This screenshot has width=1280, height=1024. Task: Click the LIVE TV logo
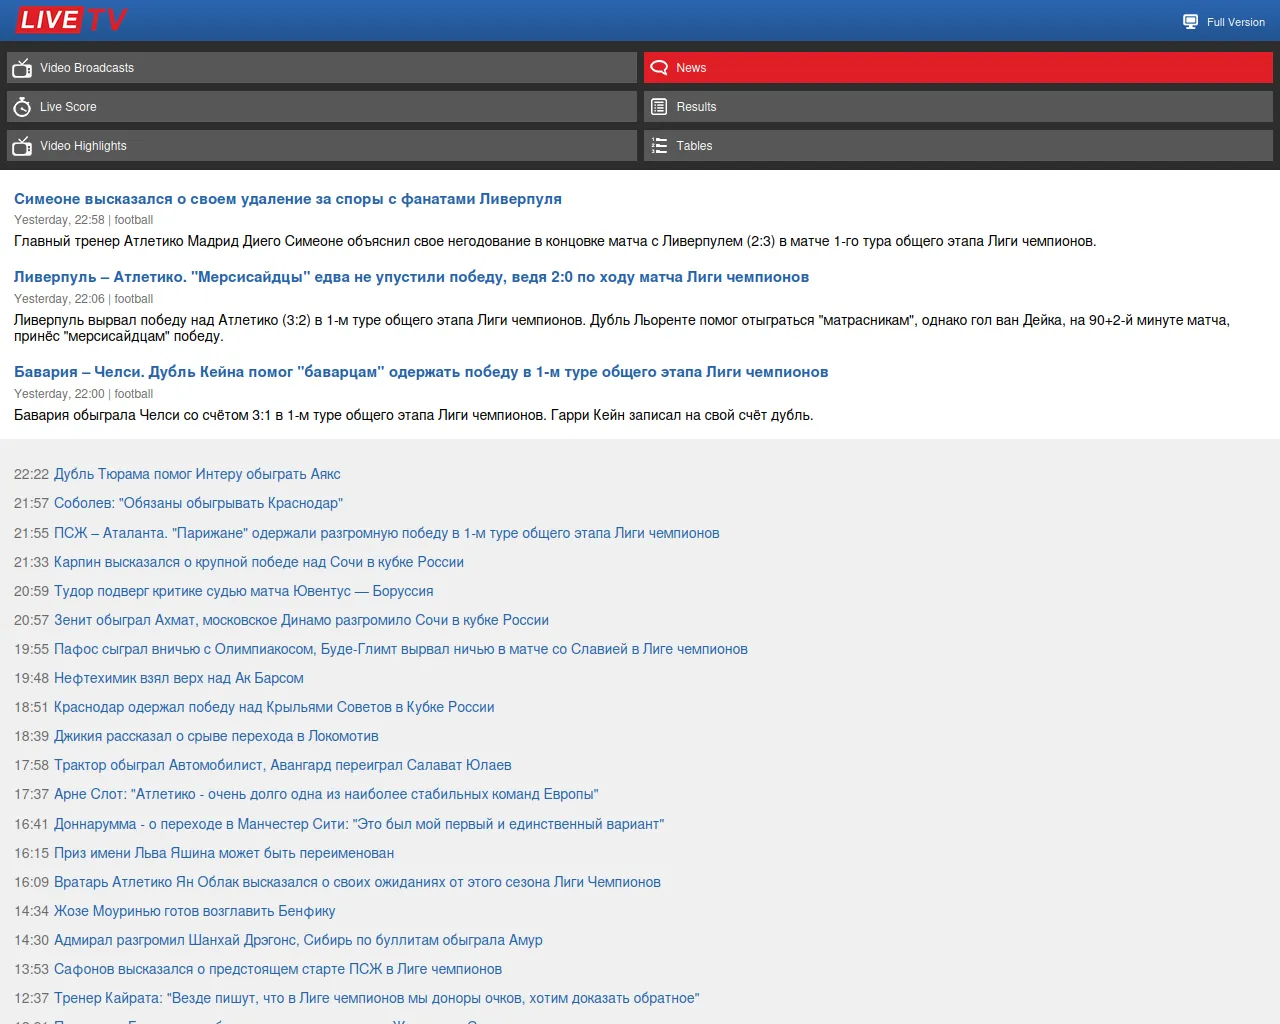point(72,20)
